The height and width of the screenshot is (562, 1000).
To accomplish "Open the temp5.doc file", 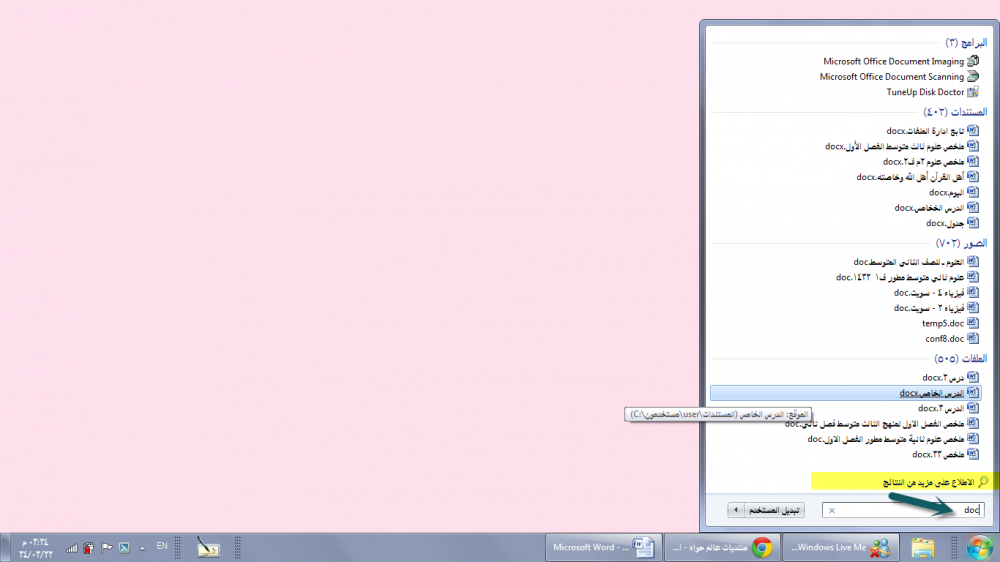I will (x=943, y=323).
